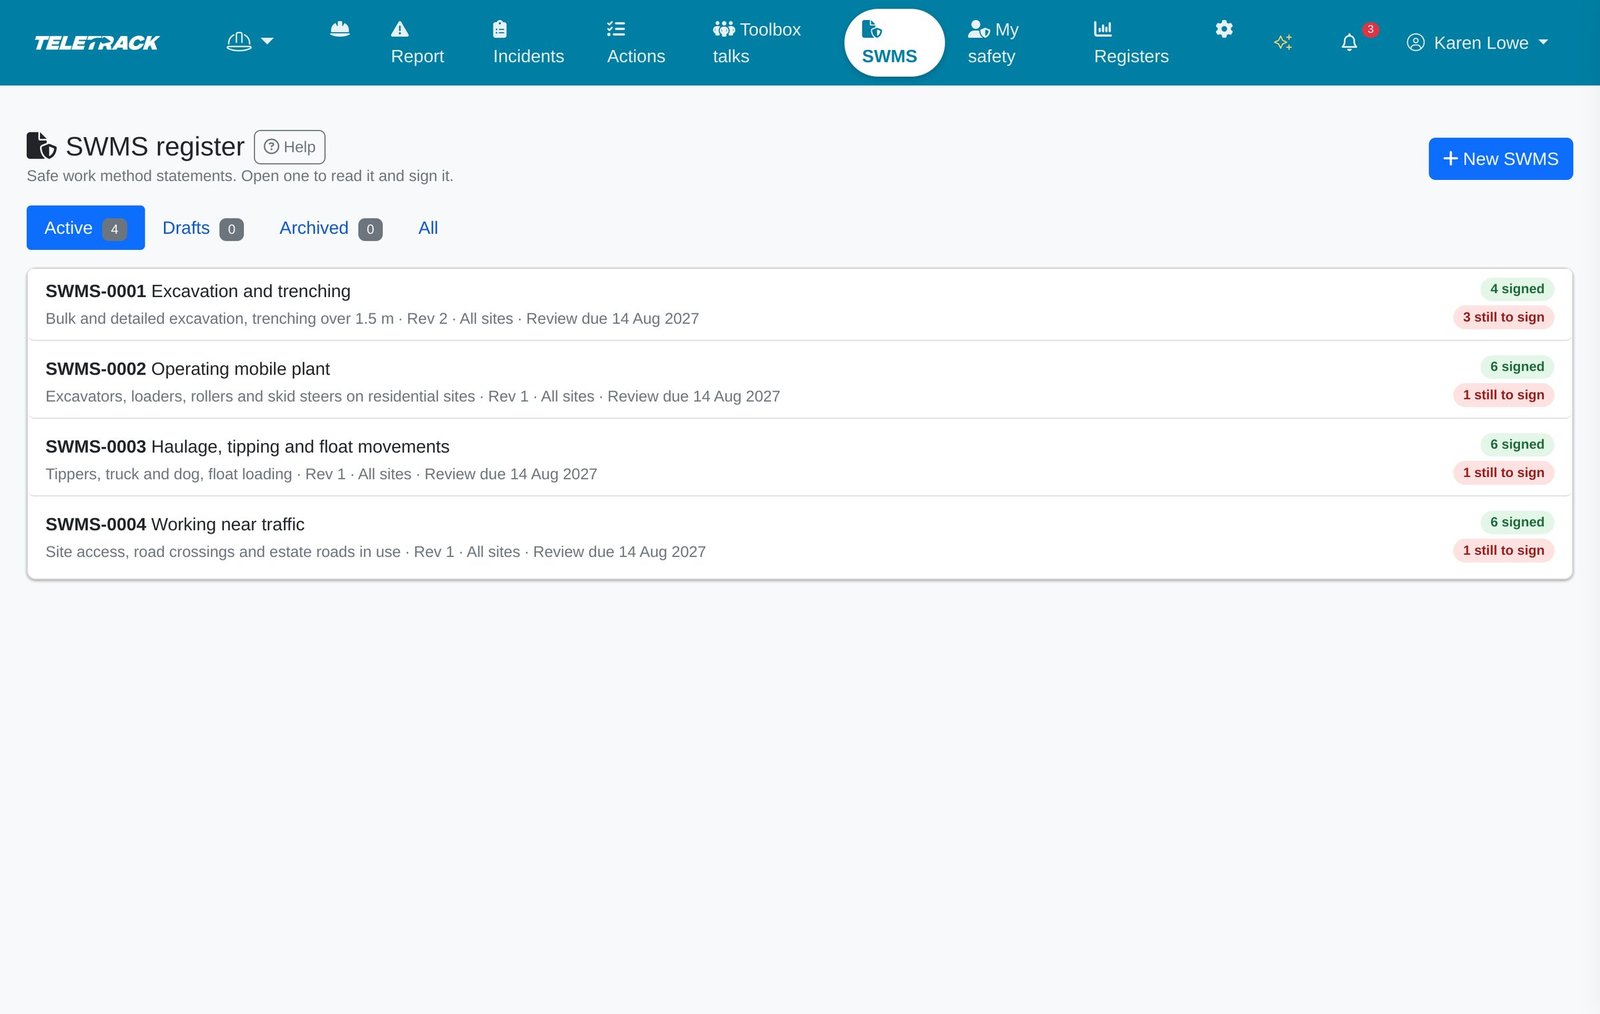Image resolution: width=1600 pixels, height=1014 pixels.
Task: Click '1 still to sign' on SWMS-0004
Action: pos(1503,551)
